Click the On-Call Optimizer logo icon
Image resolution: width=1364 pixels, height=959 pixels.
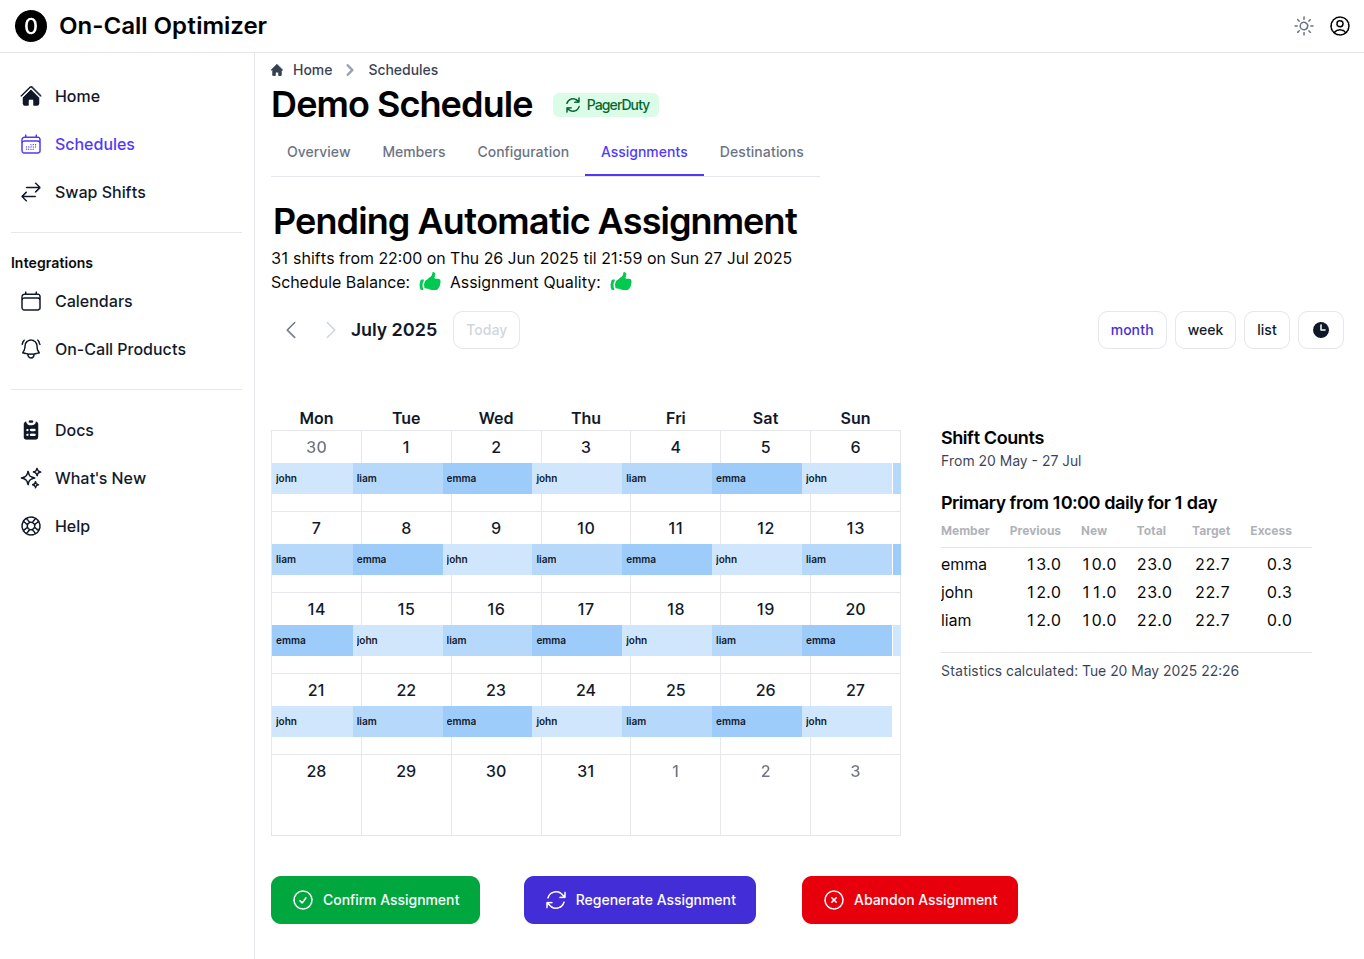[x=31, y=26]
